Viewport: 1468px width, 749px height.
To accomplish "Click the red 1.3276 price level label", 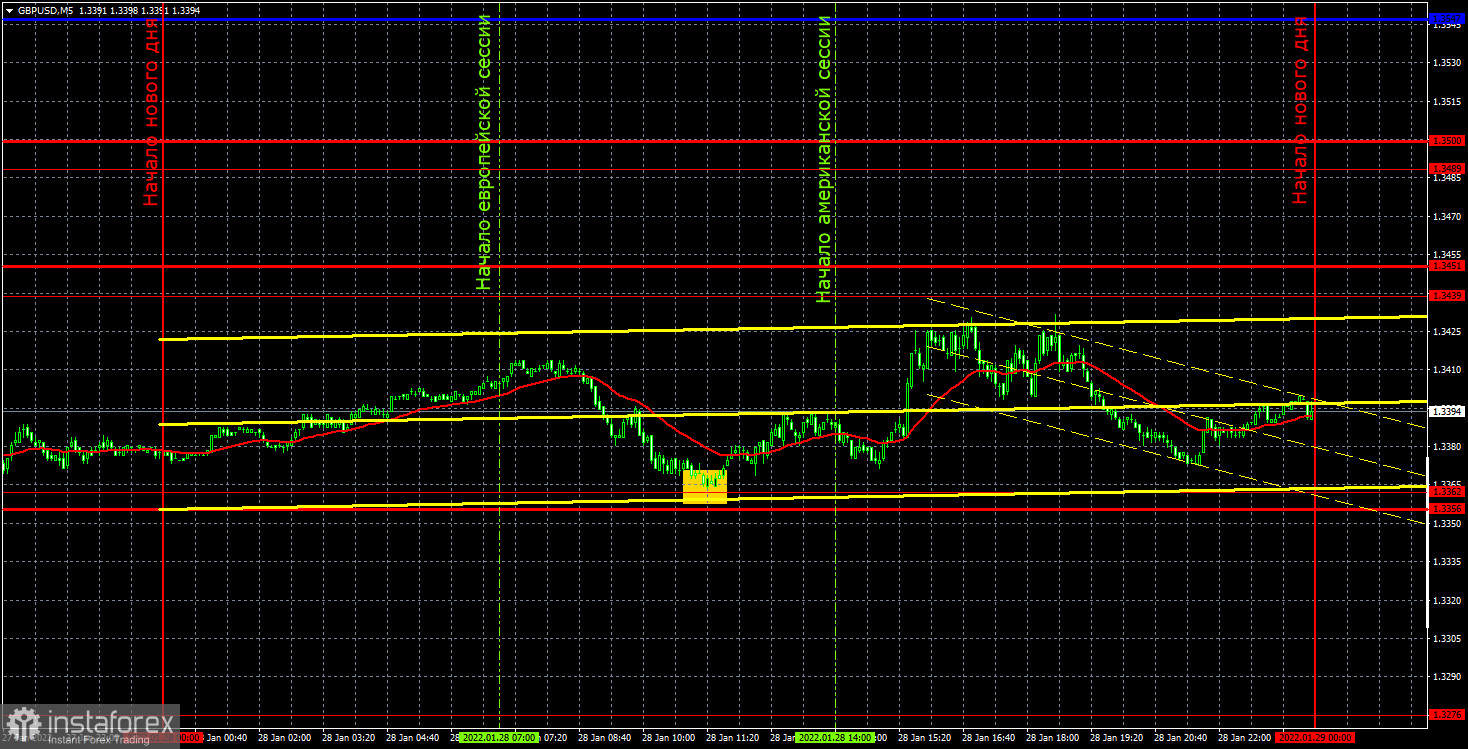I will click(x=1447, y=715).
